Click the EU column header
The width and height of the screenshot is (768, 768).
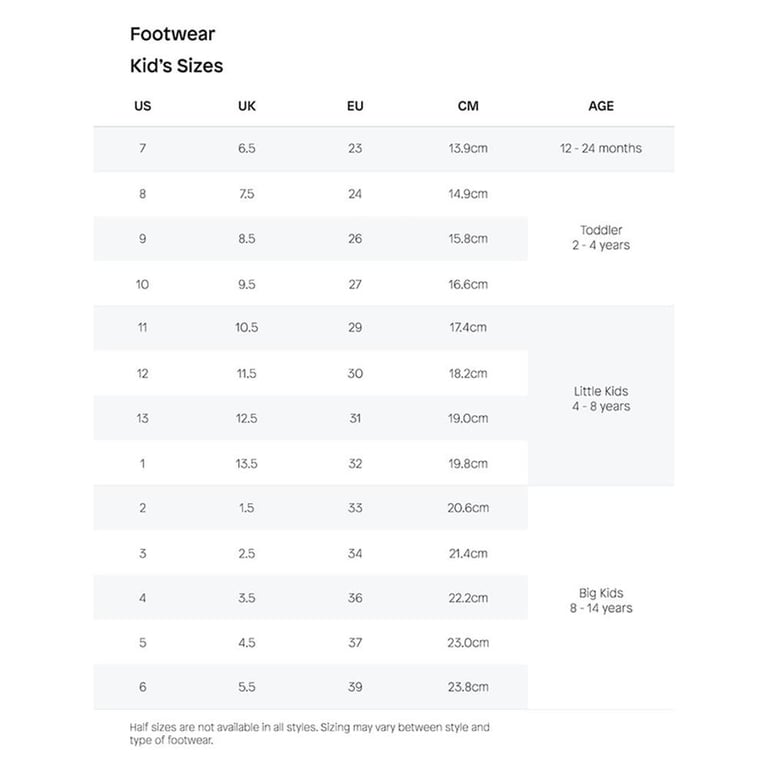point(355,106)
